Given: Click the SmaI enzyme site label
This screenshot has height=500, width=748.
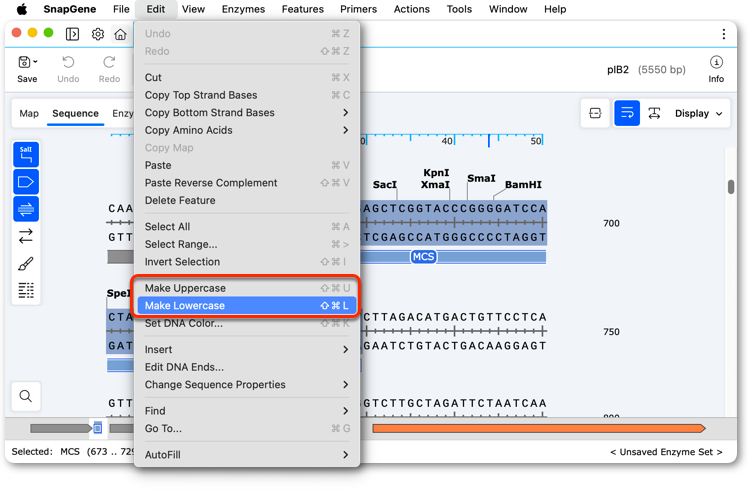Looking at the screenshot, I should (481, 178).
